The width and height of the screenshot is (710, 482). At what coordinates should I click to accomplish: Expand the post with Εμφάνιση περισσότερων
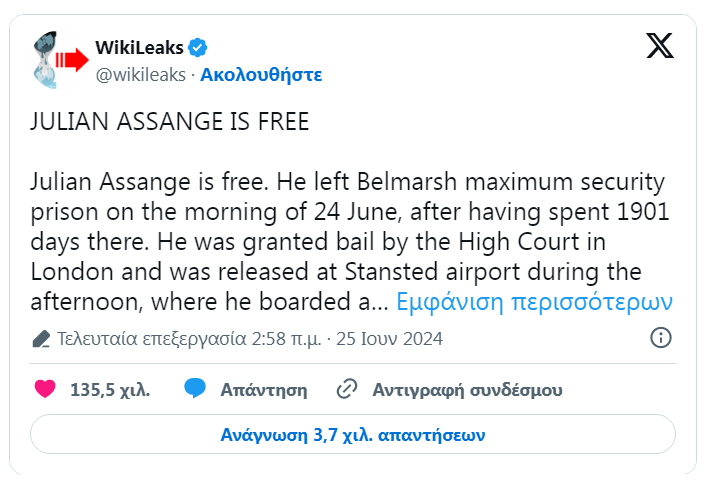[535, 301]
